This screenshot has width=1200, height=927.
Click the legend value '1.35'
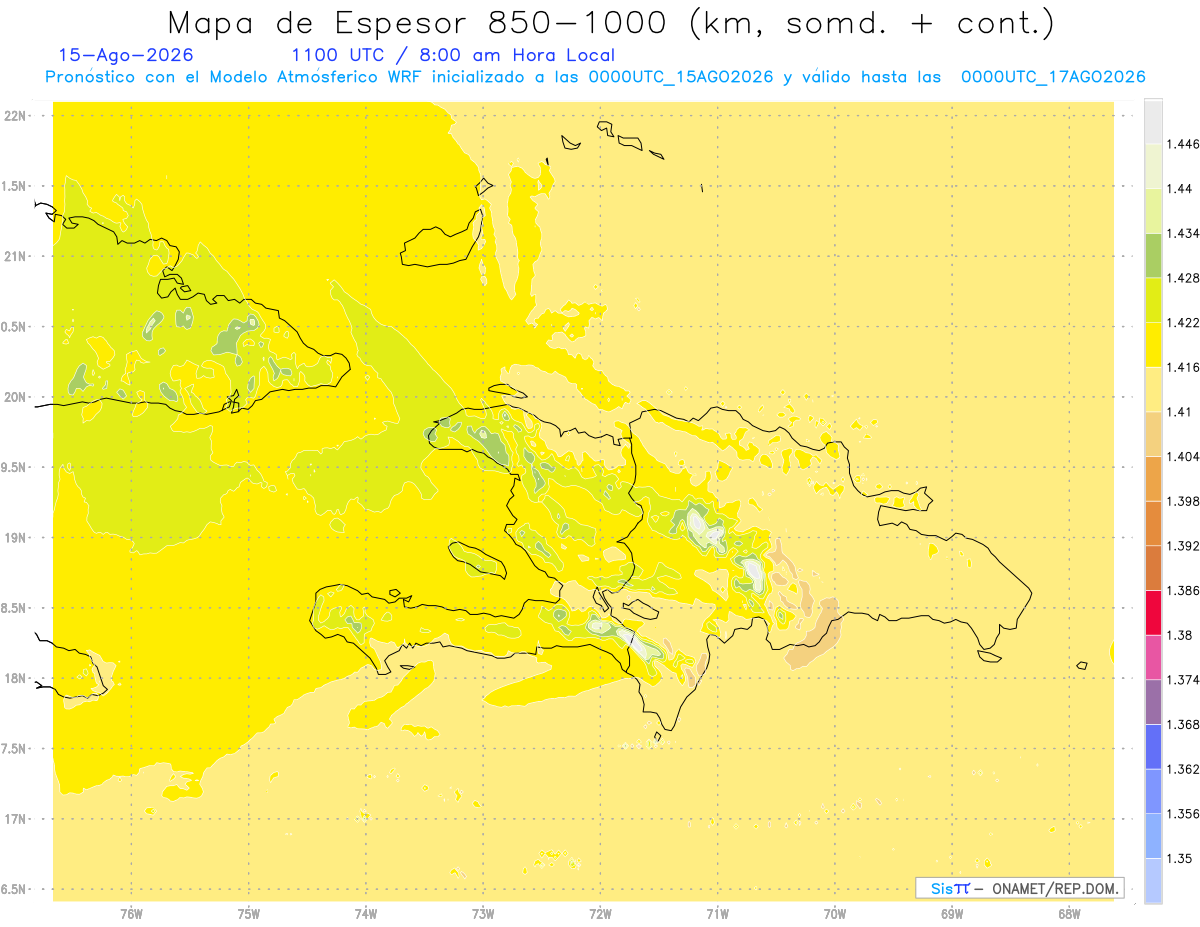pyautogui.click(x=1179, y=858)
